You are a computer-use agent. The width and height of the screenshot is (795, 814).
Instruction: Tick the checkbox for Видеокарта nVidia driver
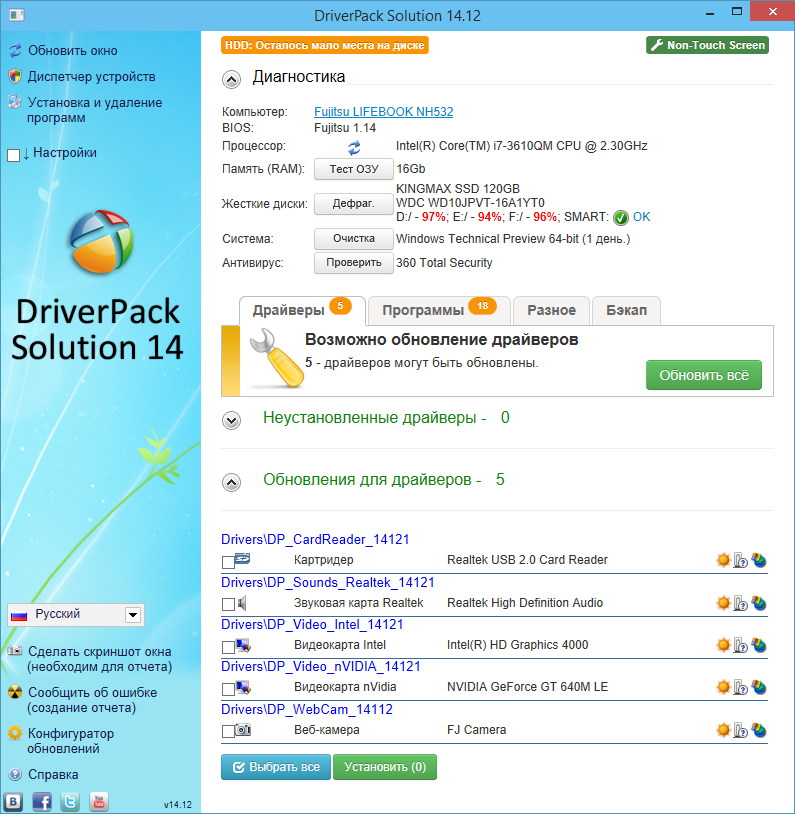pos(228,689)
